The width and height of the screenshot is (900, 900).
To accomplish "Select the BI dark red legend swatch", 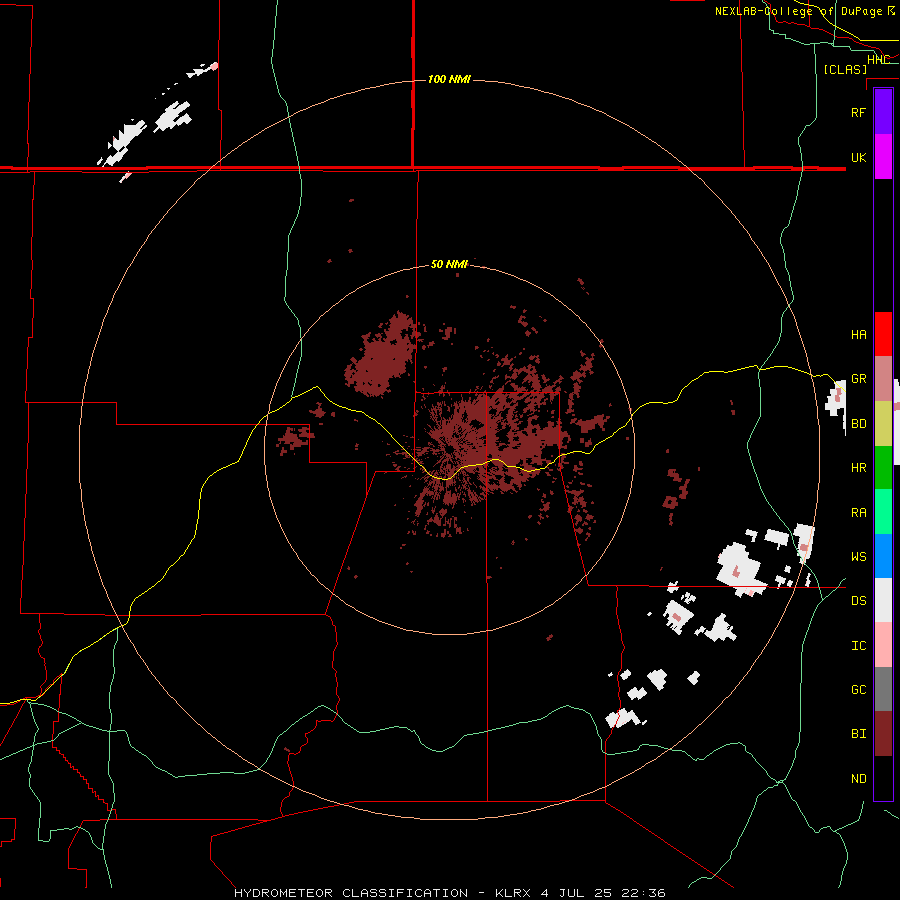I will click(x=883, y=734).
